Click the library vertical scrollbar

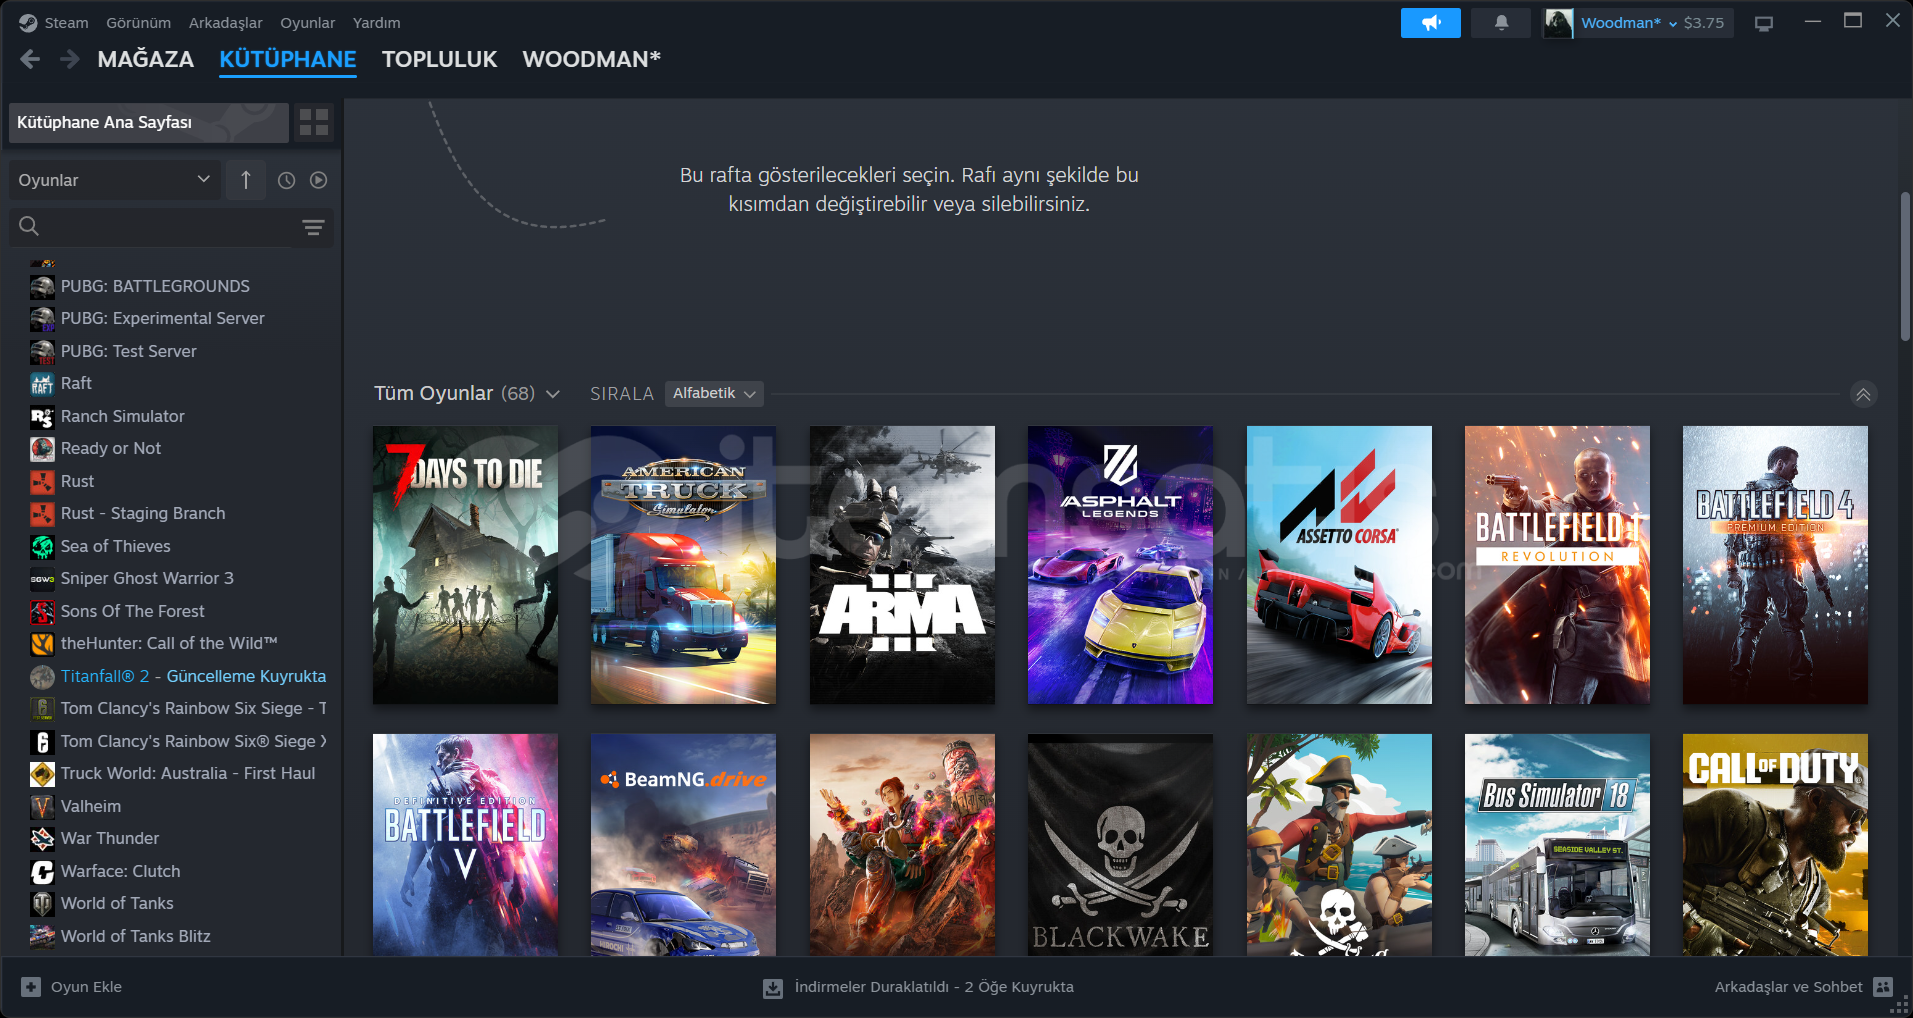click(1905, 266)
